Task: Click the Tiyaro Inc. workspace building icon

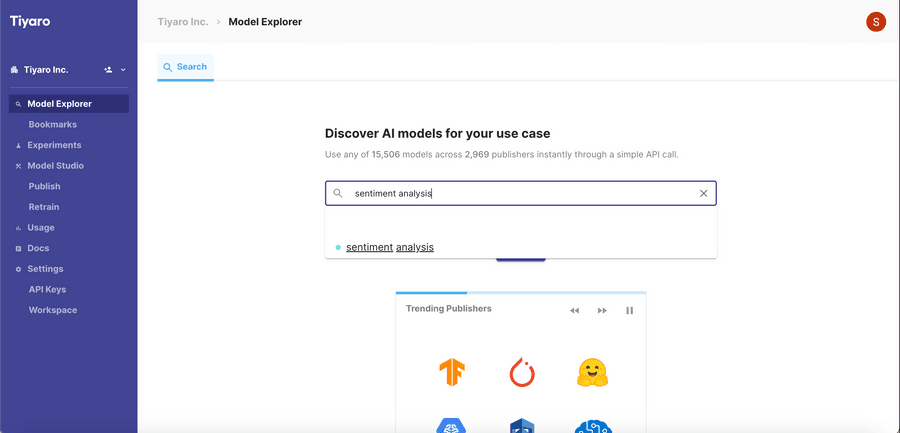Action: point(14,70)
